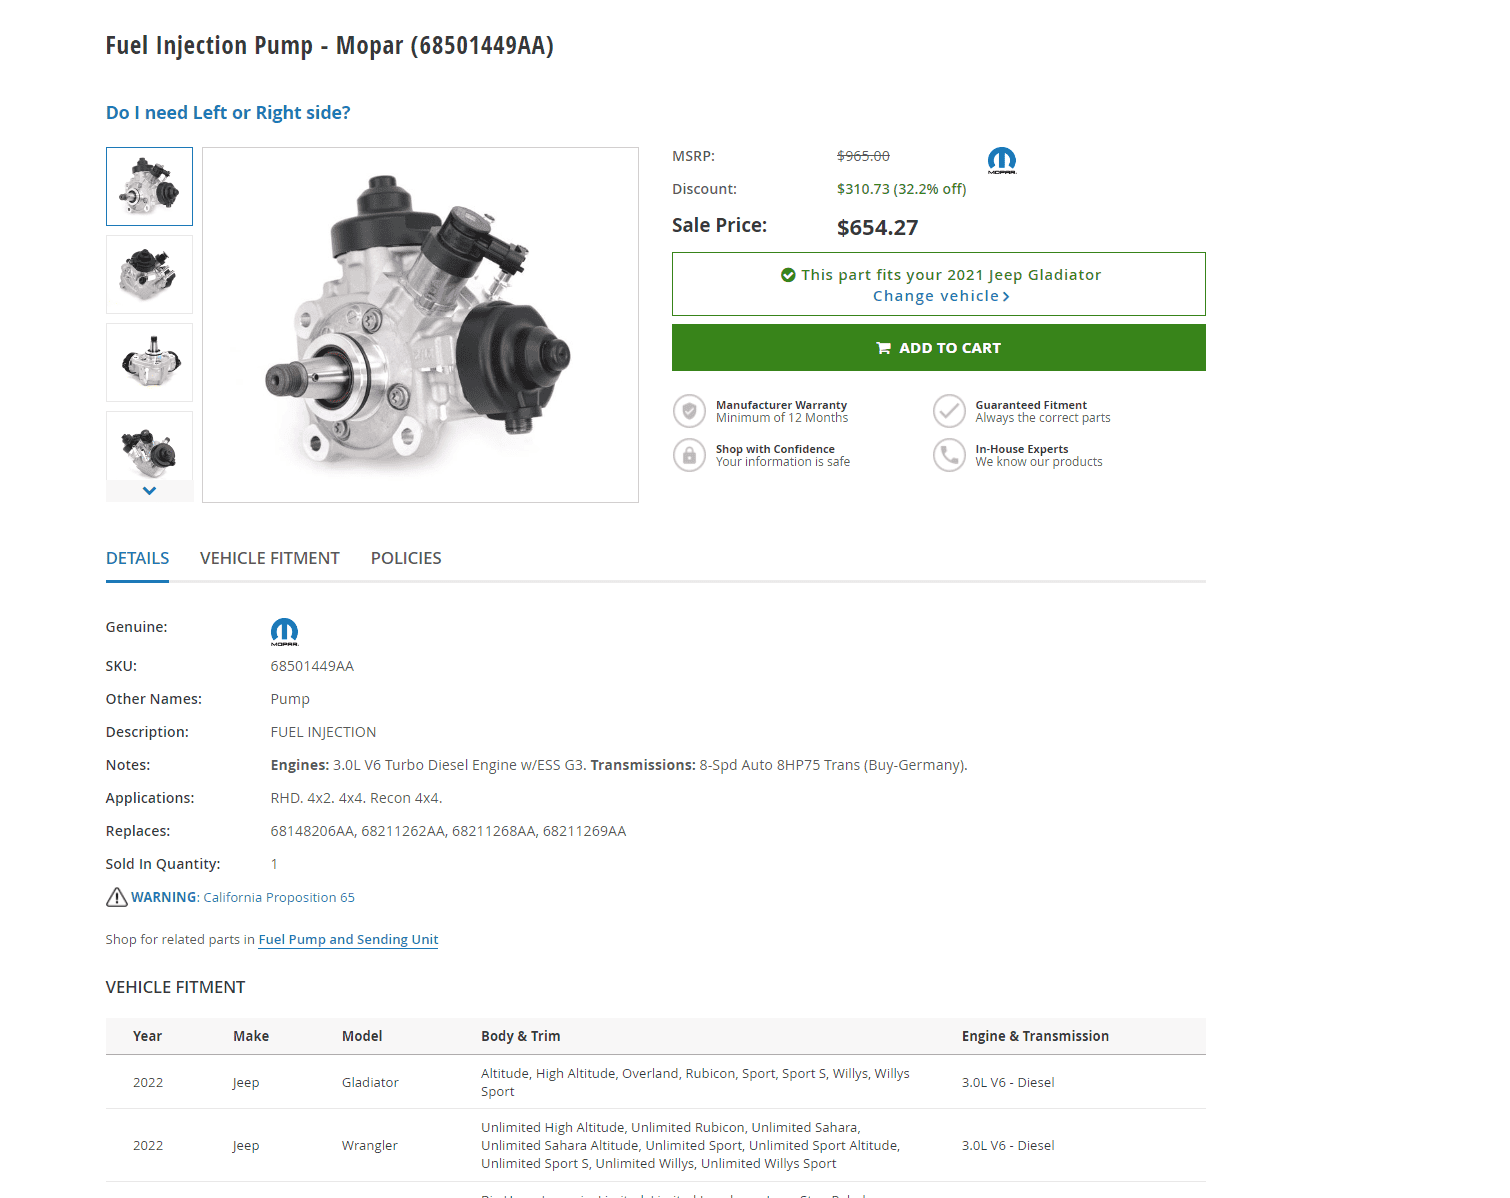Click the Mopar logo in the Genuine row
This screenshot has height=1198, width=1510.
pyautogui.click(x=284, y=631)
